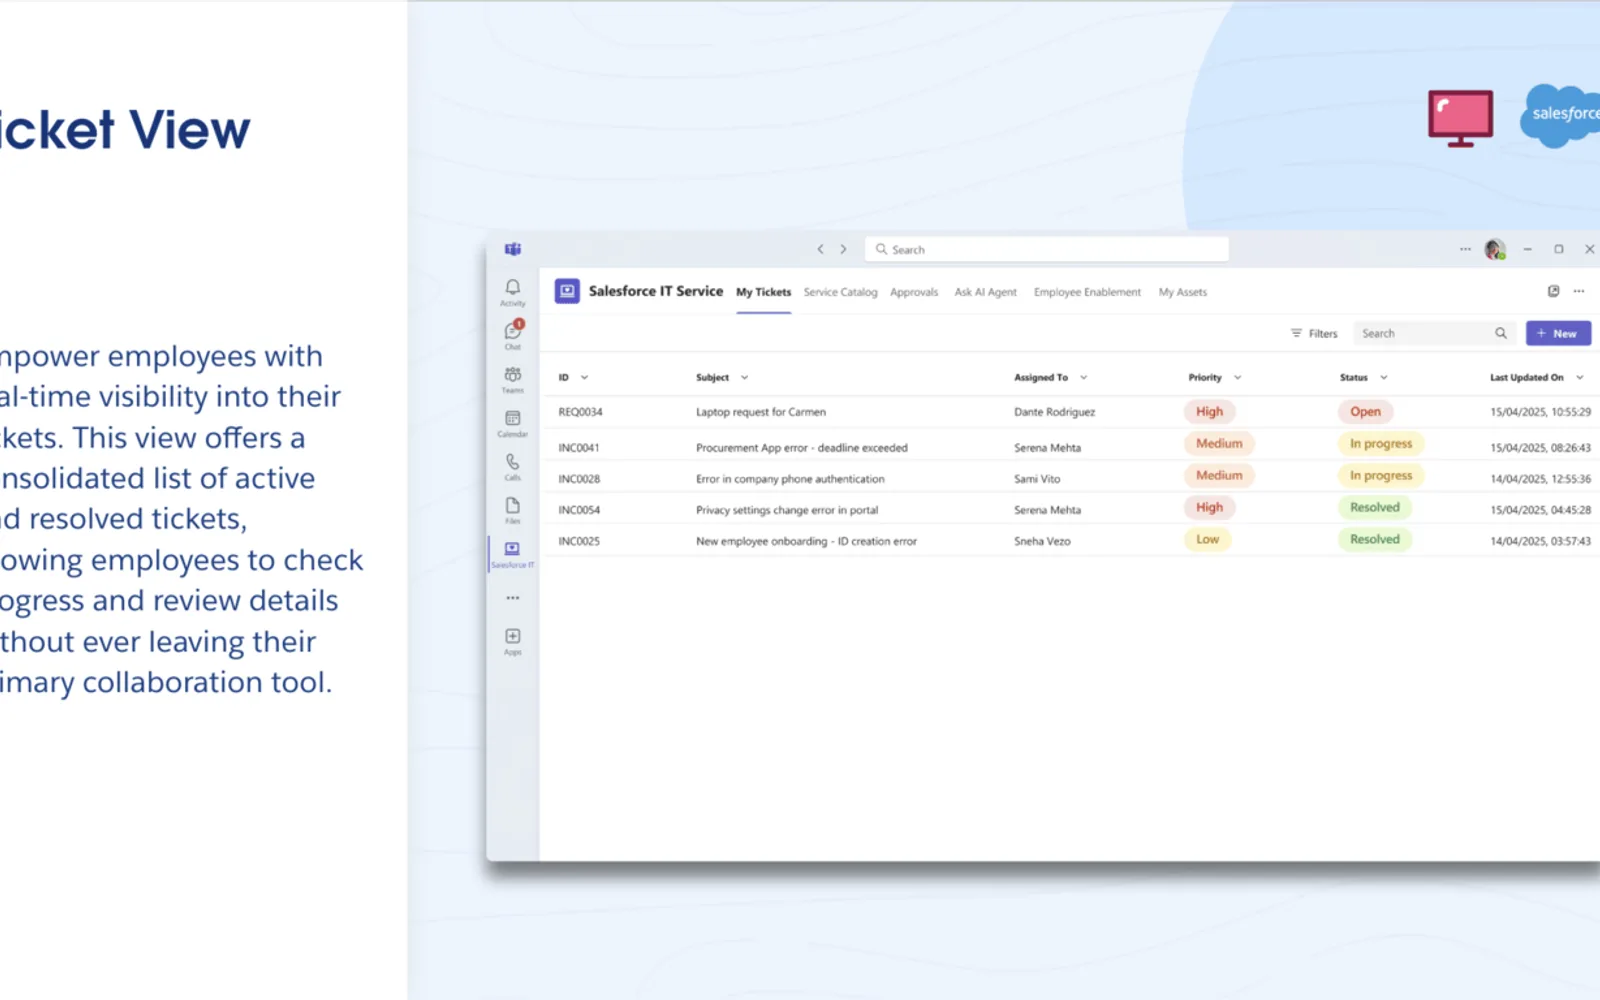Open ticket INC0025
This screenshot has width=1600, height=1000.
(x=579, y=541)
